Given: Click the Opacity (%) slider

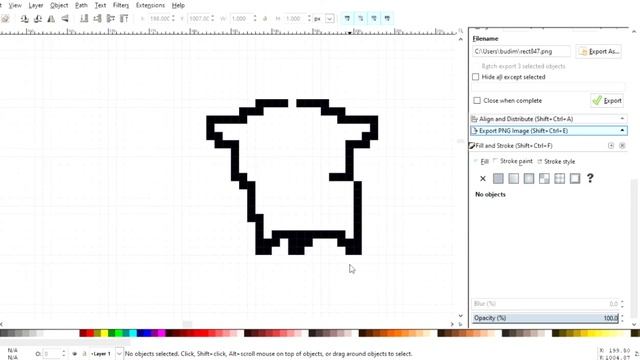Looking at the screenshot, I should (545, 318).
